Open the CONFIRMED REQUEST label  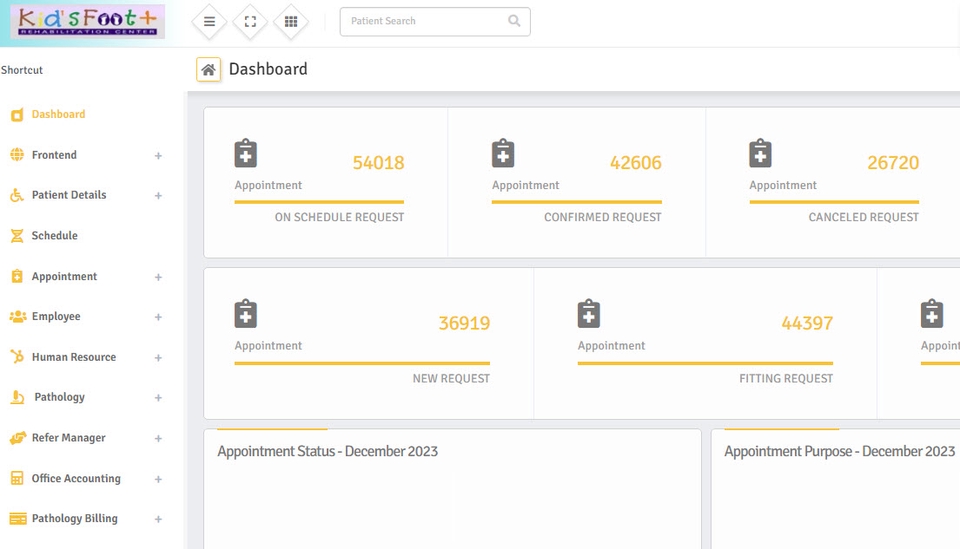click(x=602, y=217)
